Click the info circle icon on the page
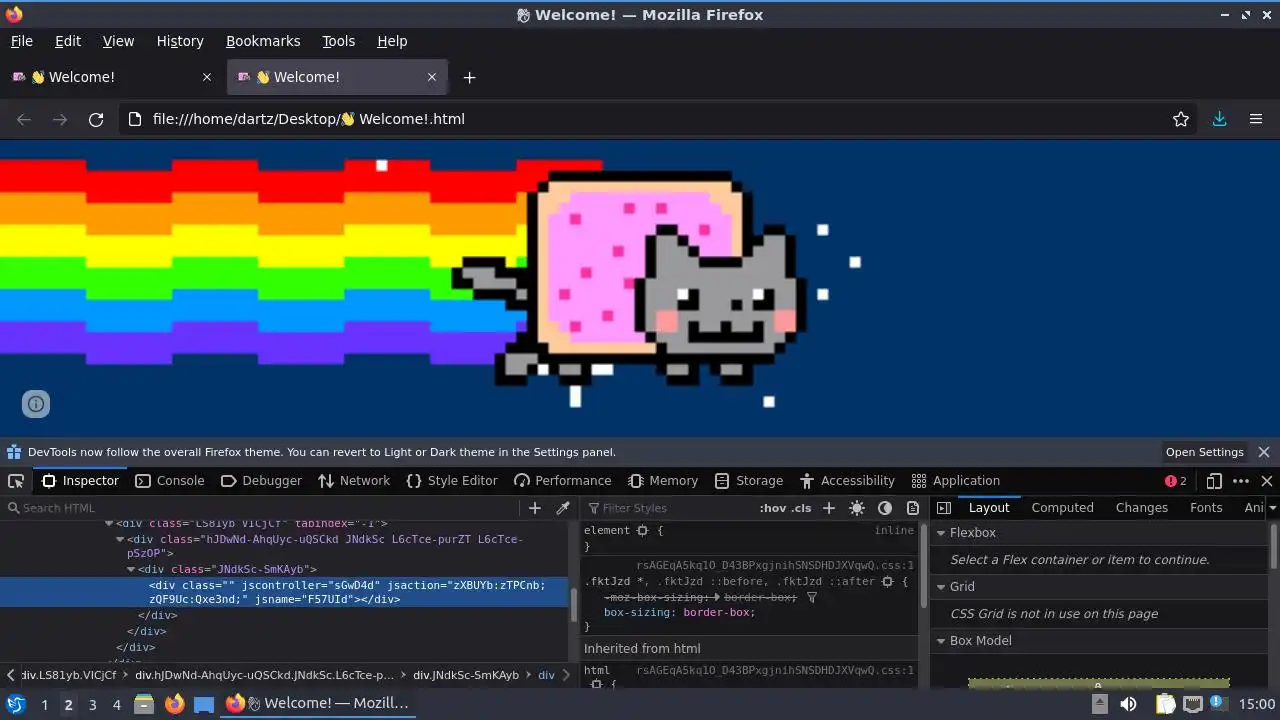This screenshot has width=1280, height=720. point(36,404)
